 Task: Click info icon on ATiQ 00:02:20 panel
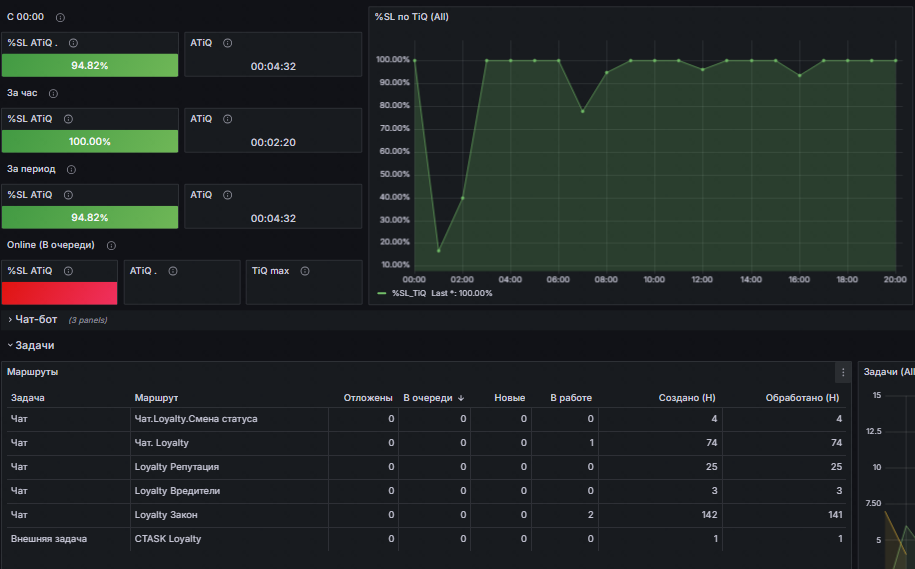pyautogui.click(x=228, y=119)
